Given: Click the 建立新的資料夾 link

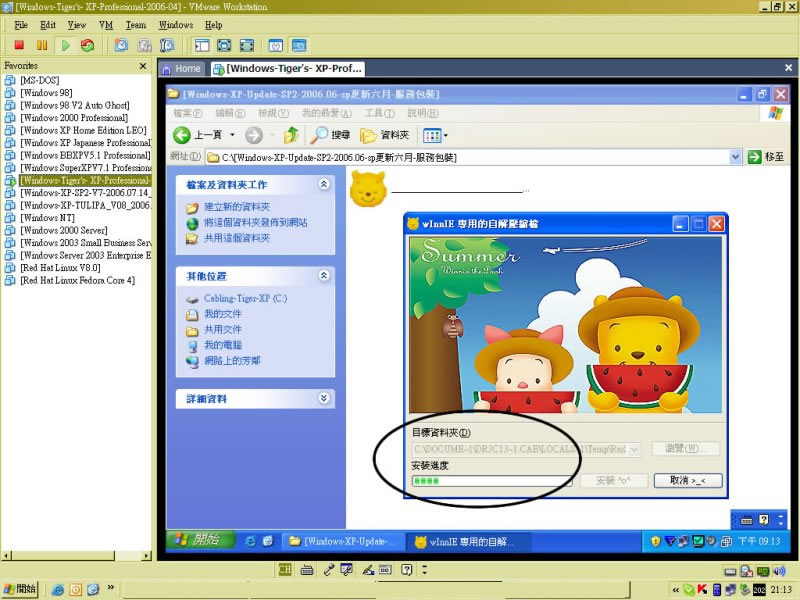Looking at the screenshot, I should [x=237, y=207].
